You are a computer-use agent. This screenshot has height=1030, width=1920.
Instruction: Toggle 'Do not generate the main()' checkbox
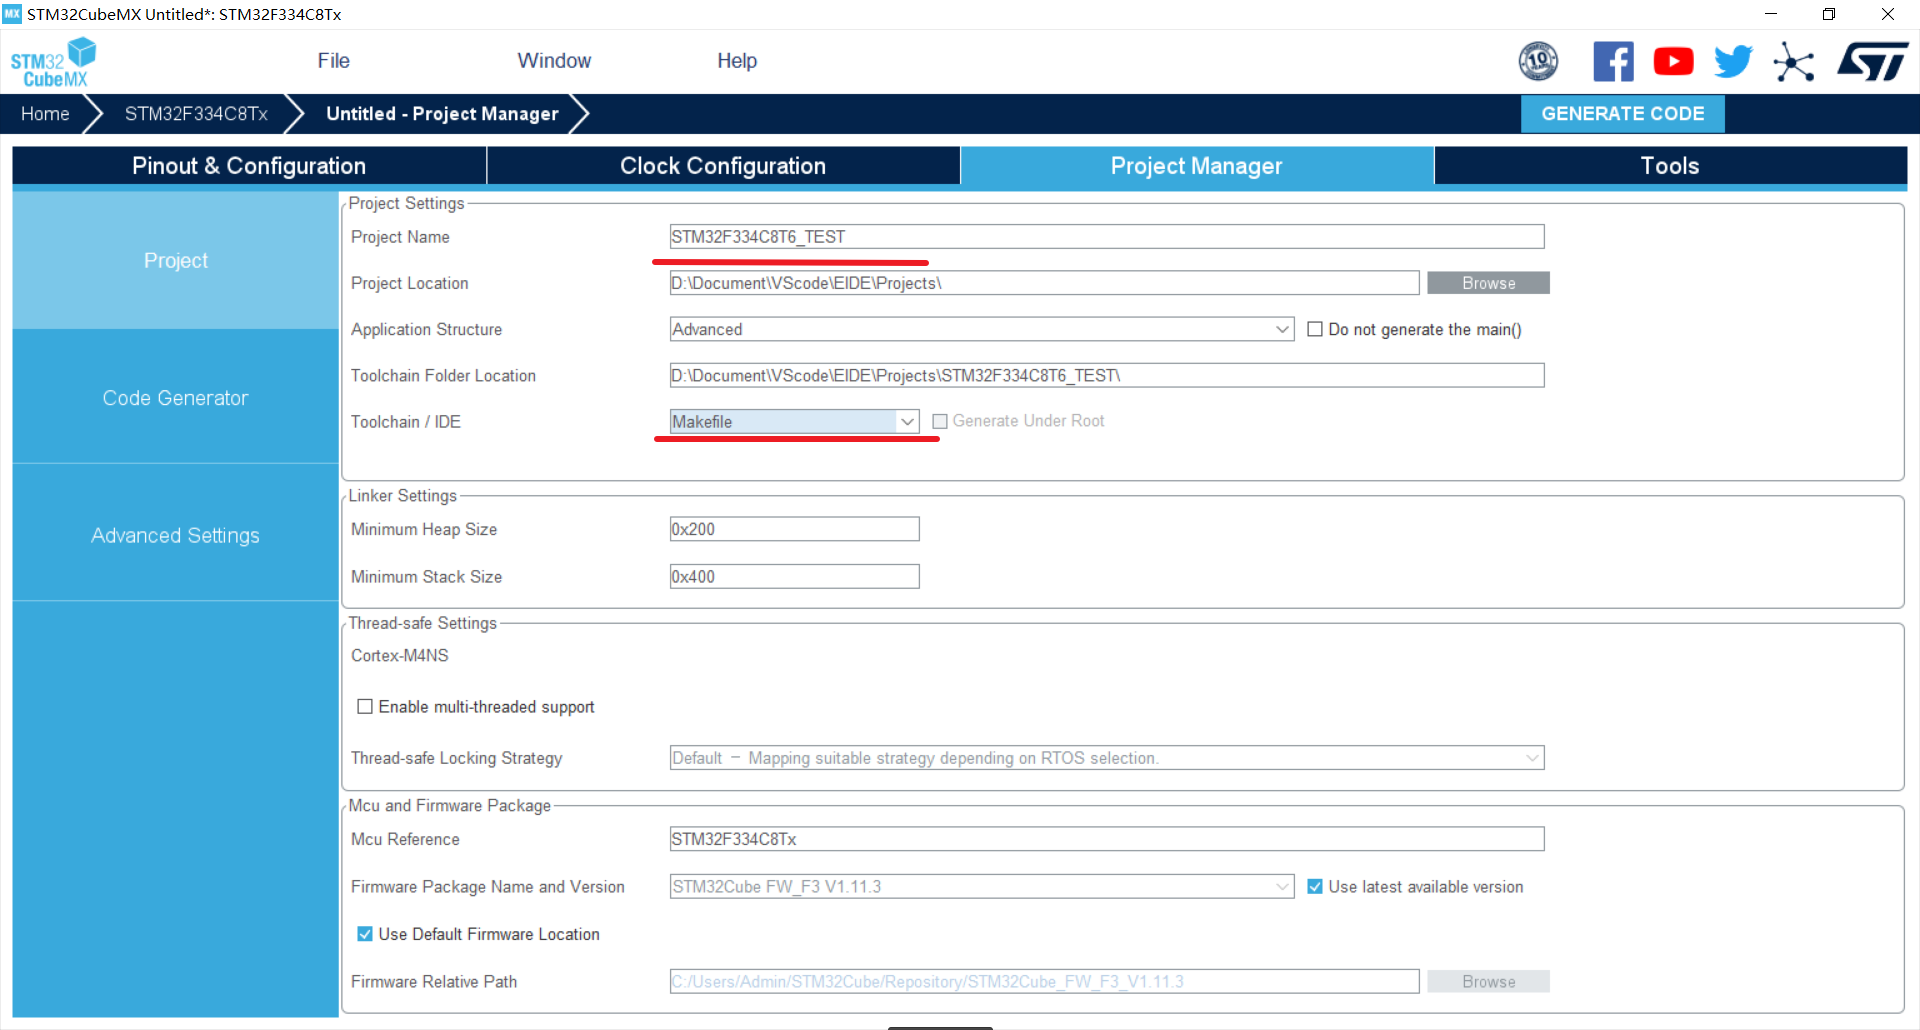click(x=1315, y=329)
